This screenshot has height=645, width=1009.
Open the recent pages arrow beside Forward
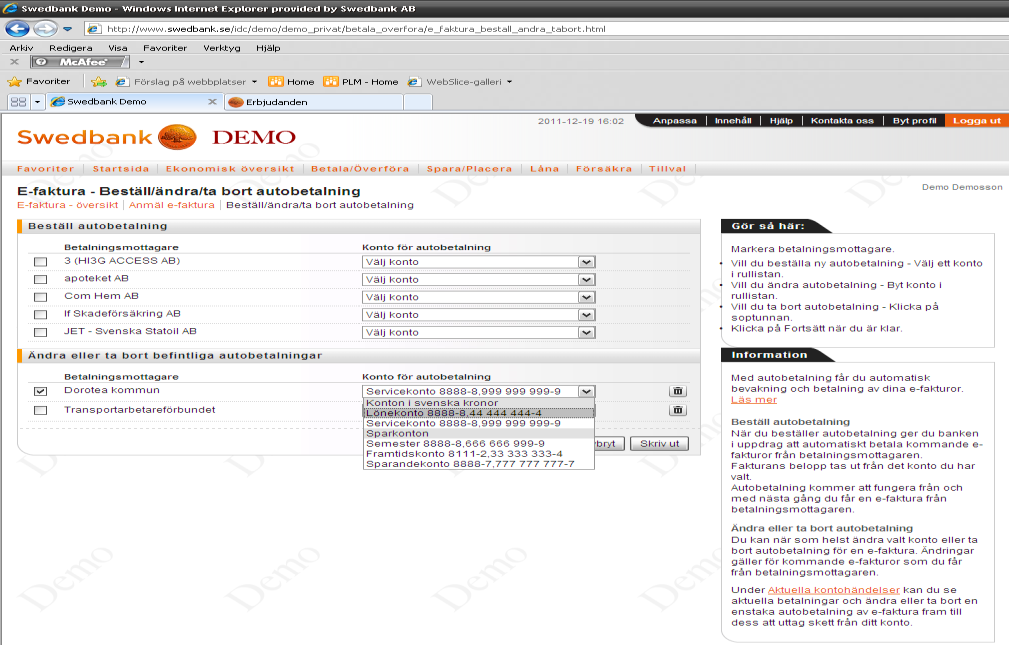point(68,29)
